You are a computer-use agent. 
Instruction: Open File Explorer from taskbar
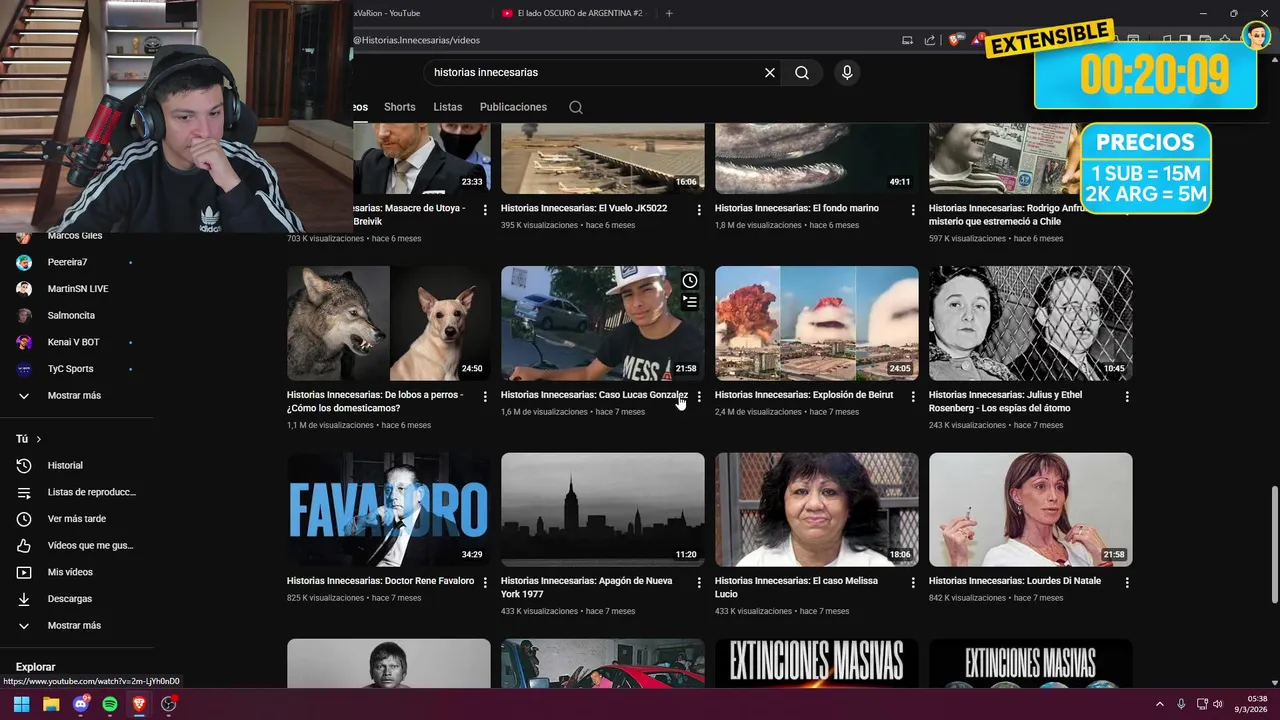coord(51,704)
